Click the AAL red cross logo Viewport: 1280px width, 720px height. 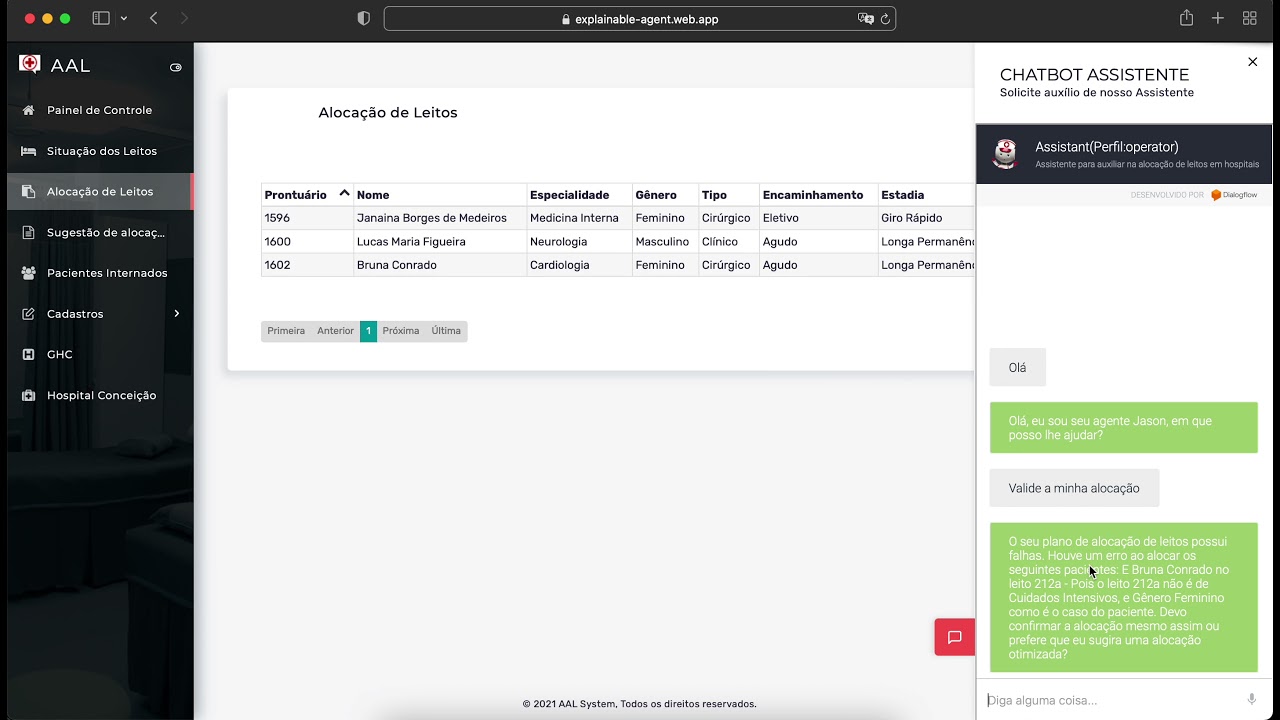(30, 65)
